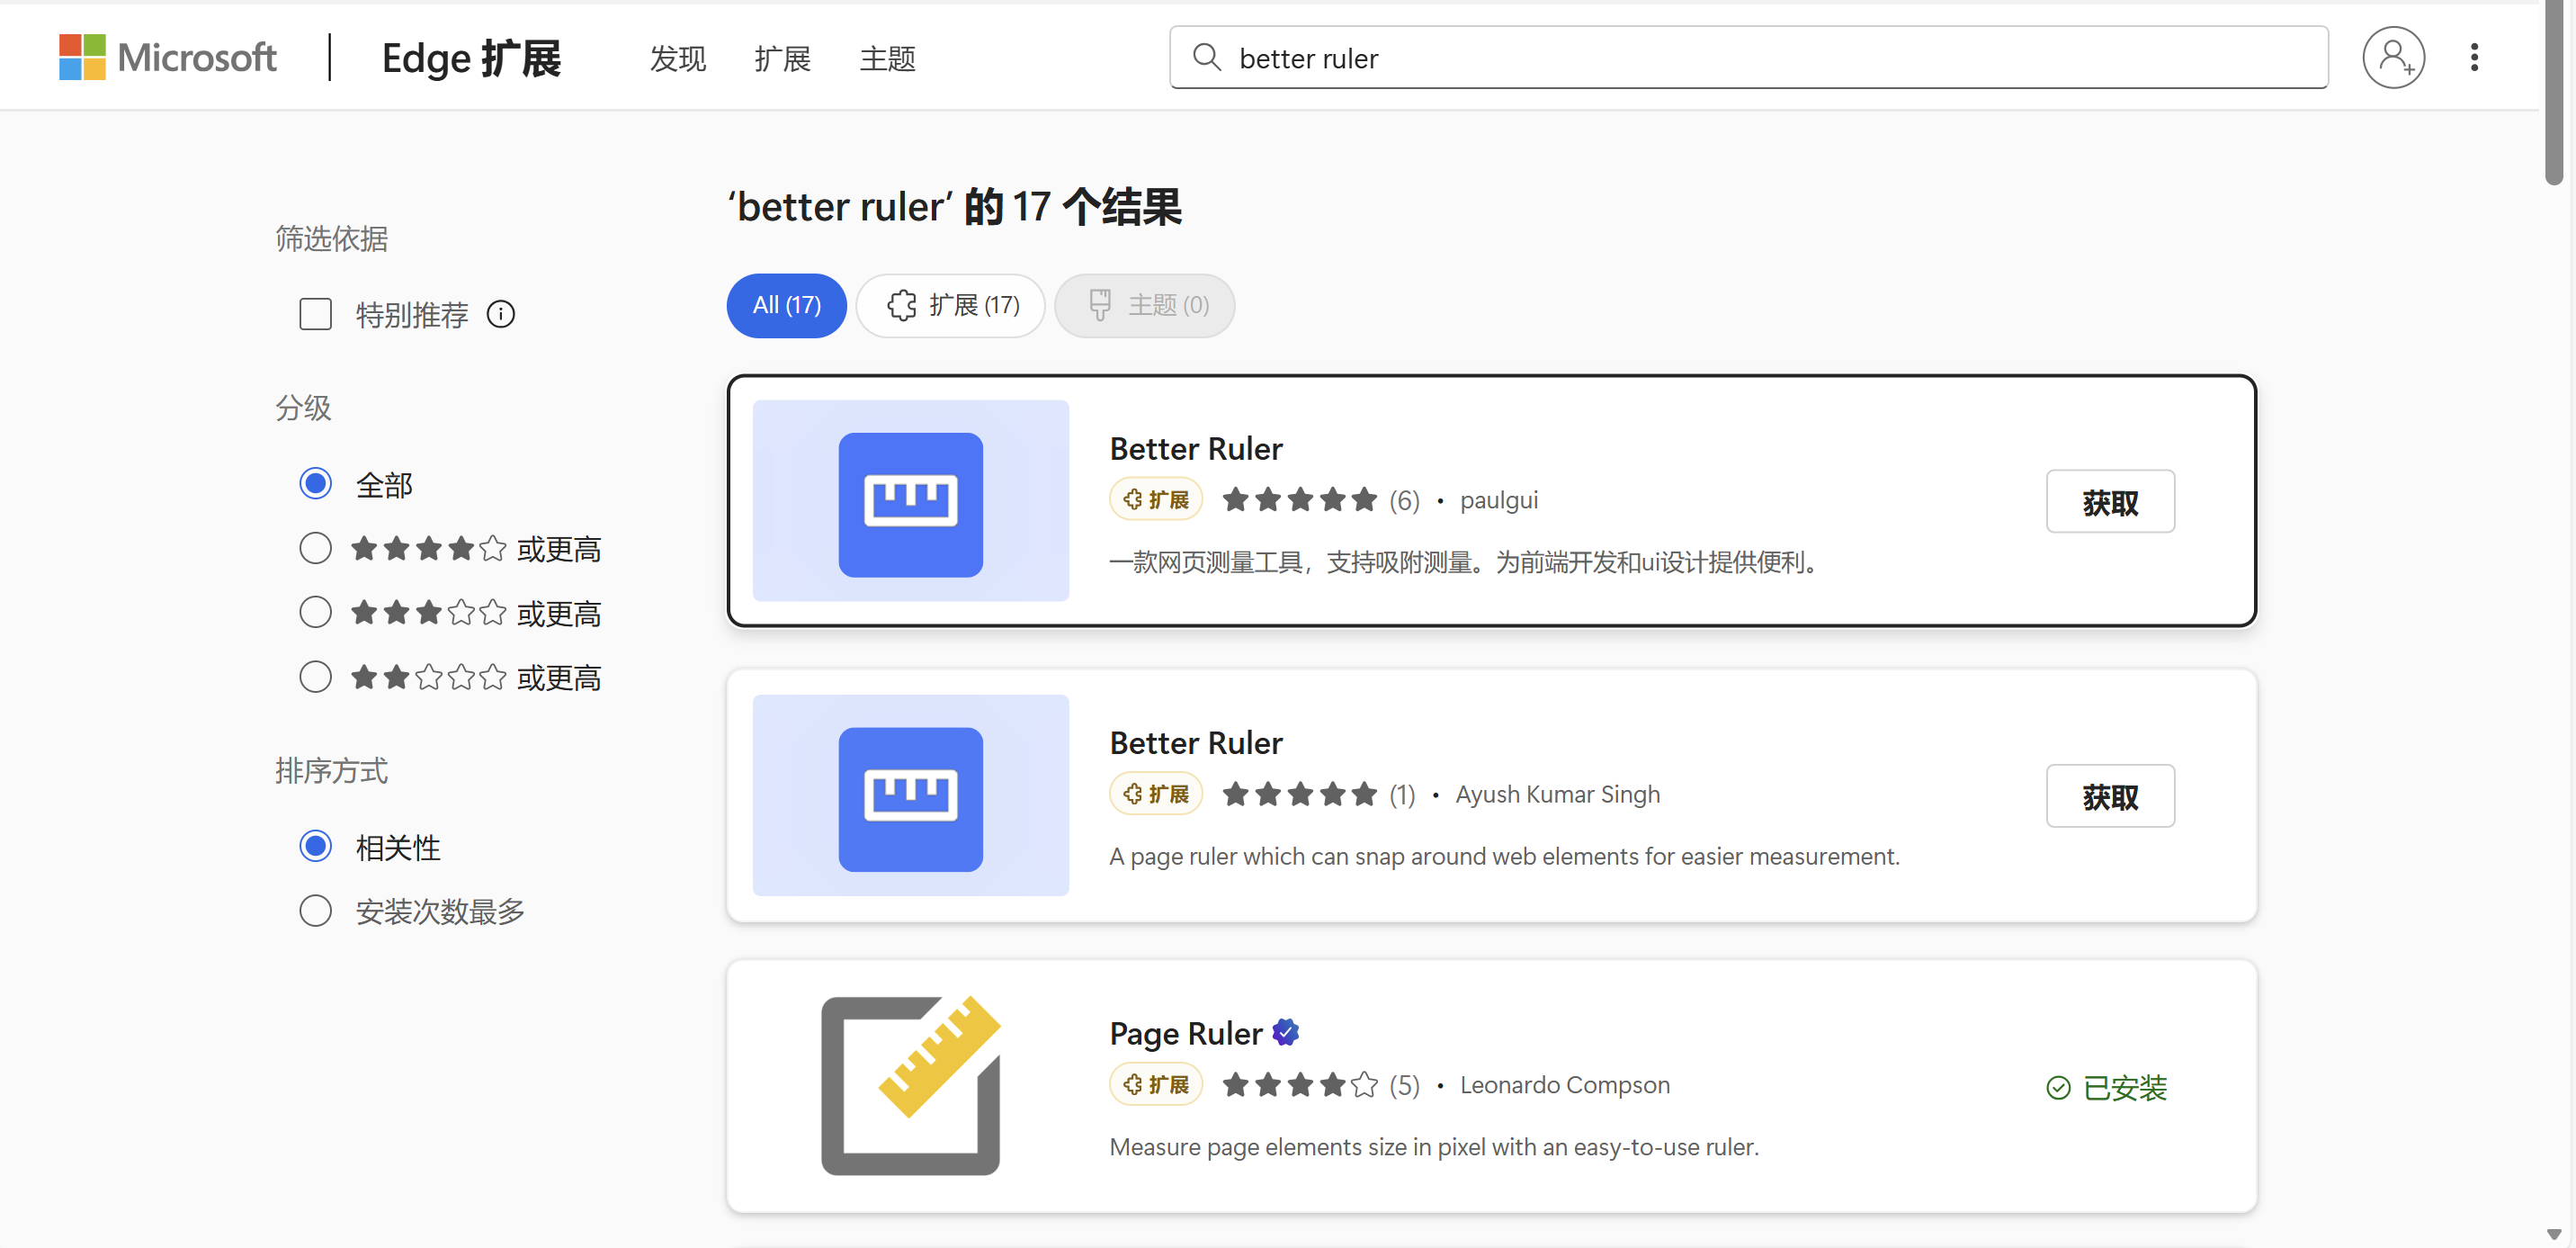
Task: Click the search magnifier icon
Action: [1207, 57]
